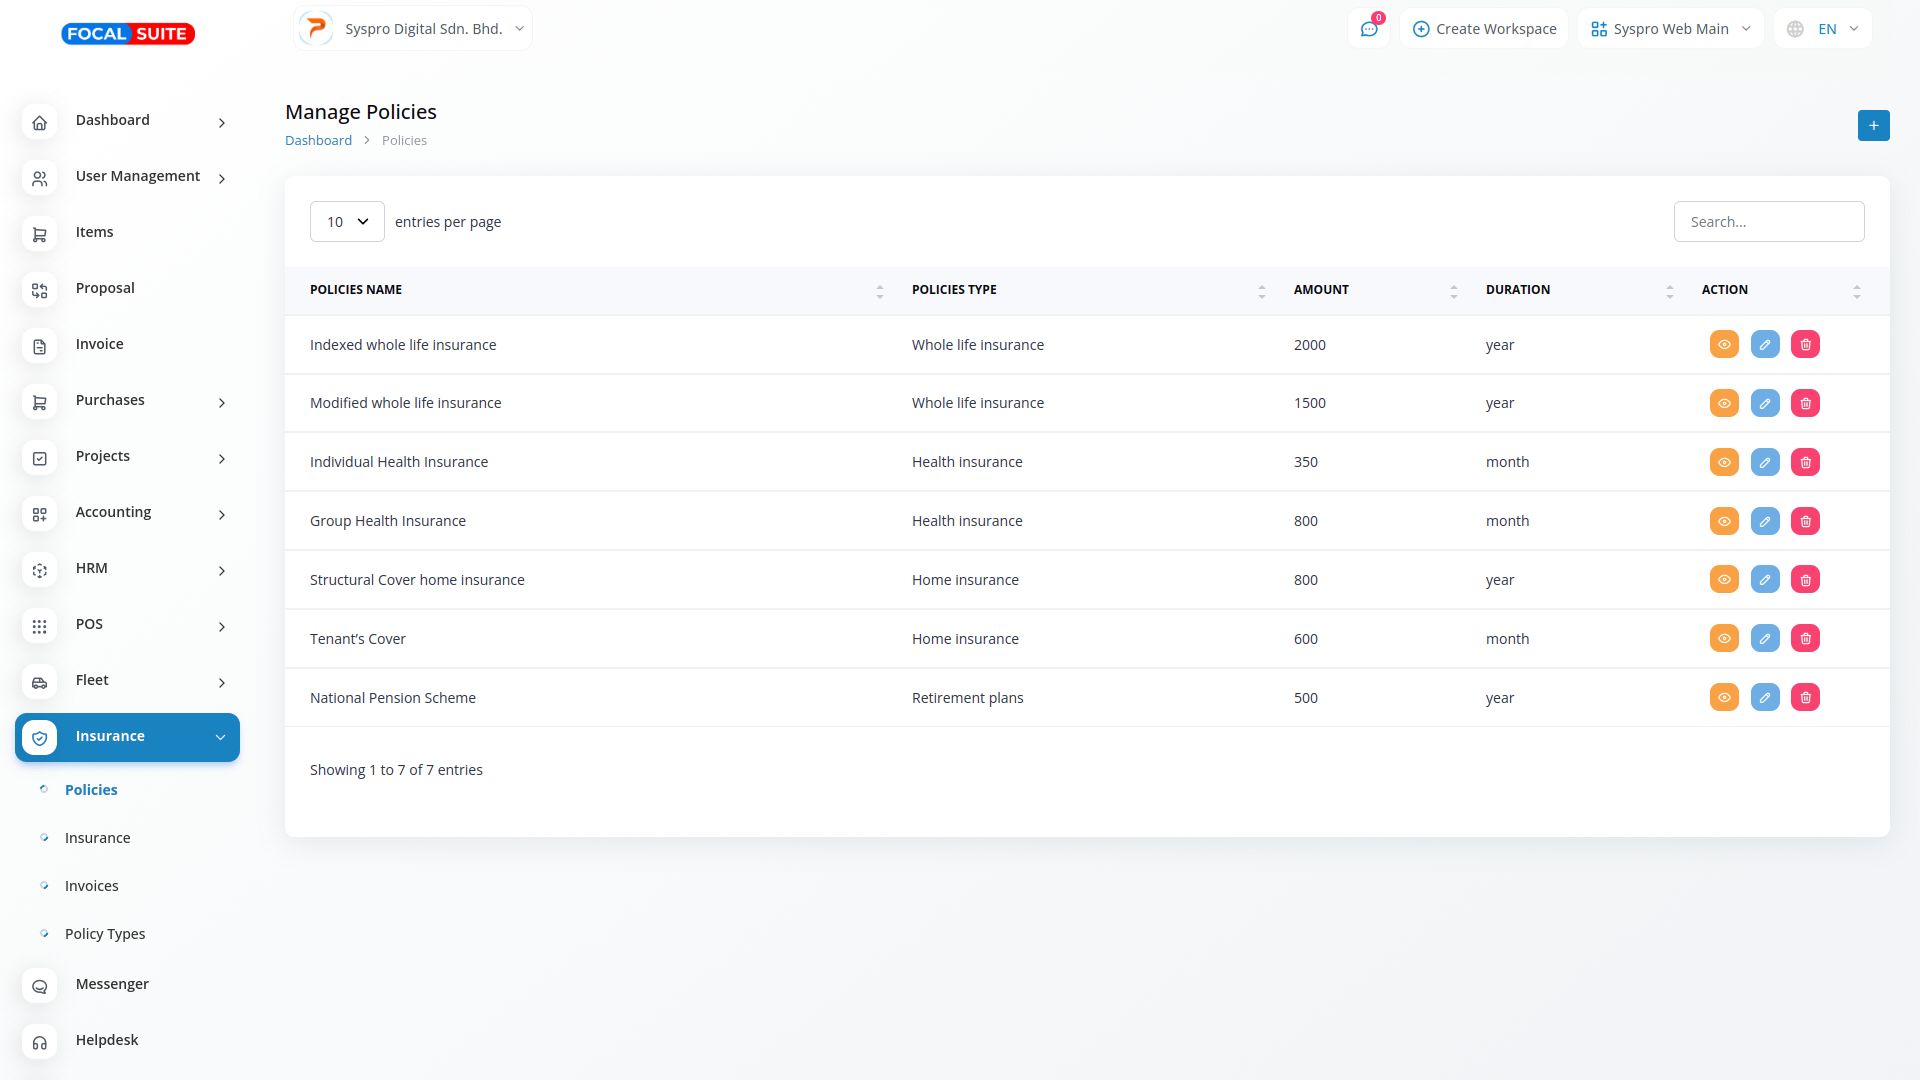Expand the Syspro Web Main workspace dropdown
Image resolution: width=1920 pixels, height=1080 pixels.
pyautogui.click(x=1670, y=29)
